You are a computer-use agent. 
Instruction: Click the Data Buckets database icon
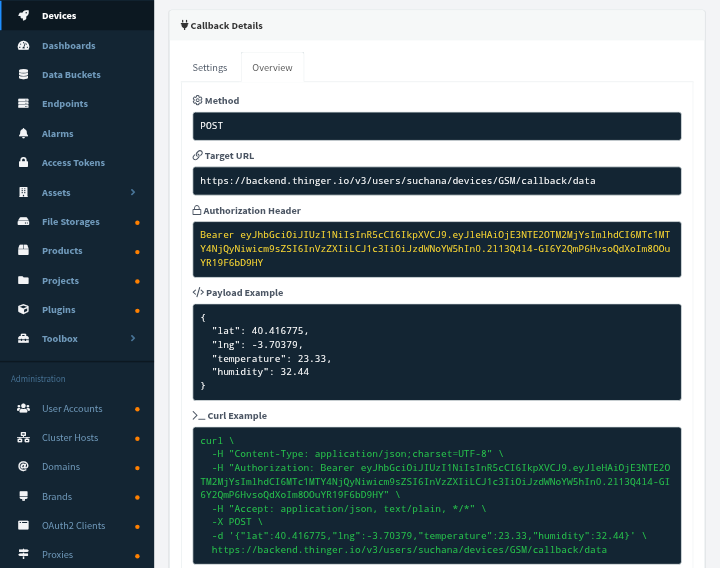point(23,74)
